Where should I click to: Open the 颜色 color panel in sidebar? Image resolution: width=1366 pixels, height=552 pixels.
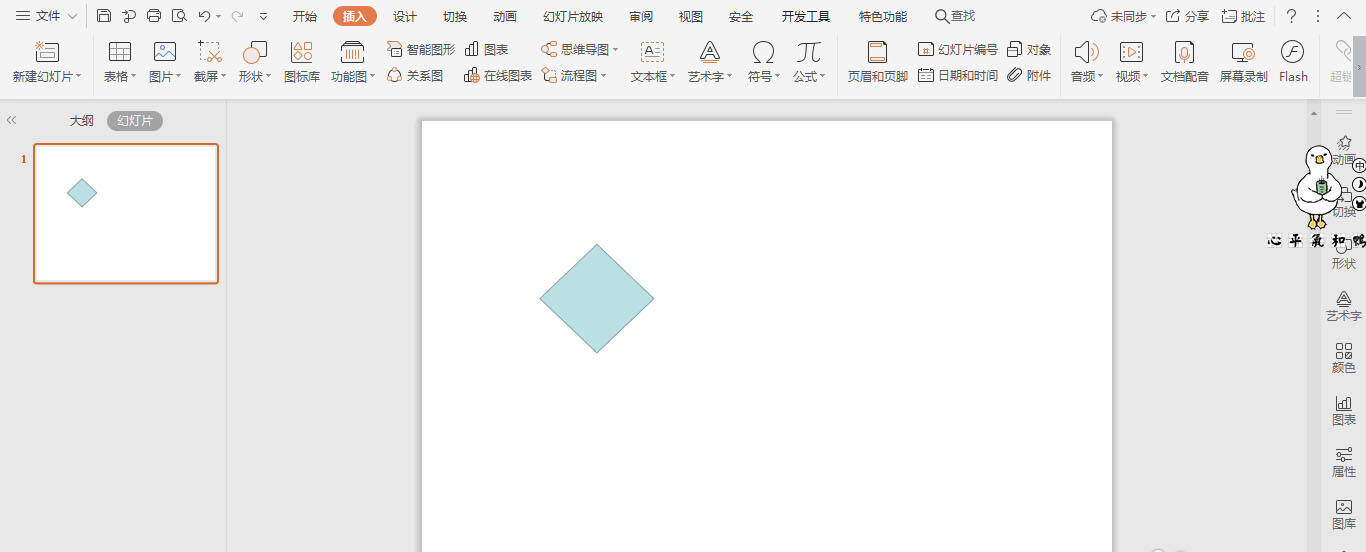pyautogui.click(x=1343, y=358)
